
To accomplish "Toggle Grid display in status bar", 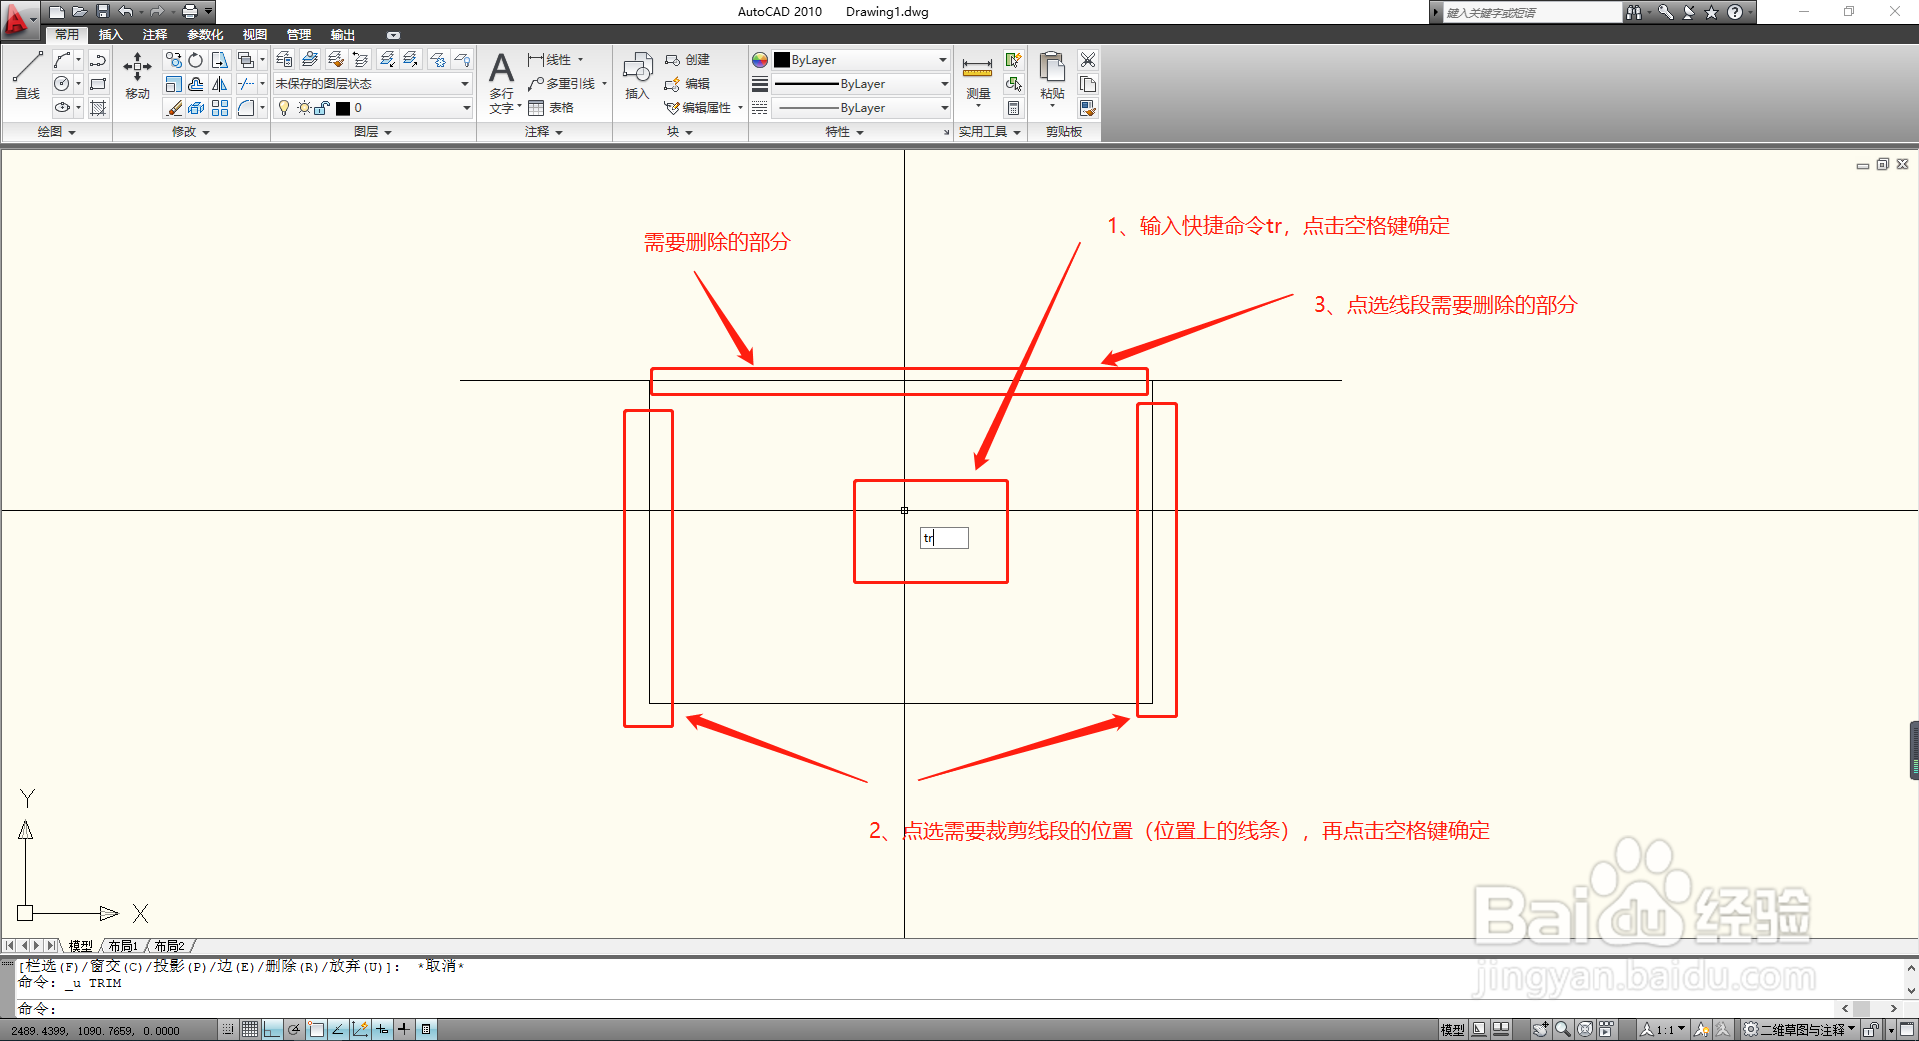I will point(250,1029).
